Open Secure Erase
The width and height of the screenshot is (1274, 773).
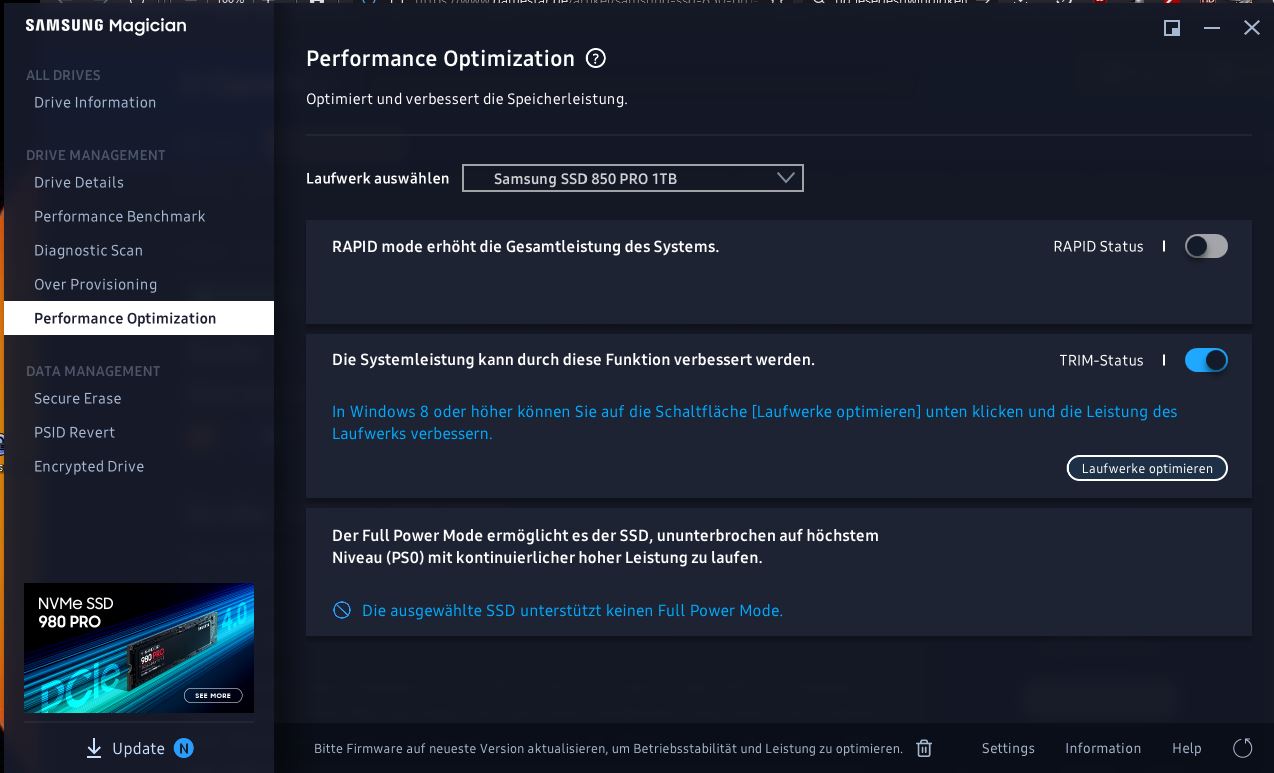[x=78, y=398]
